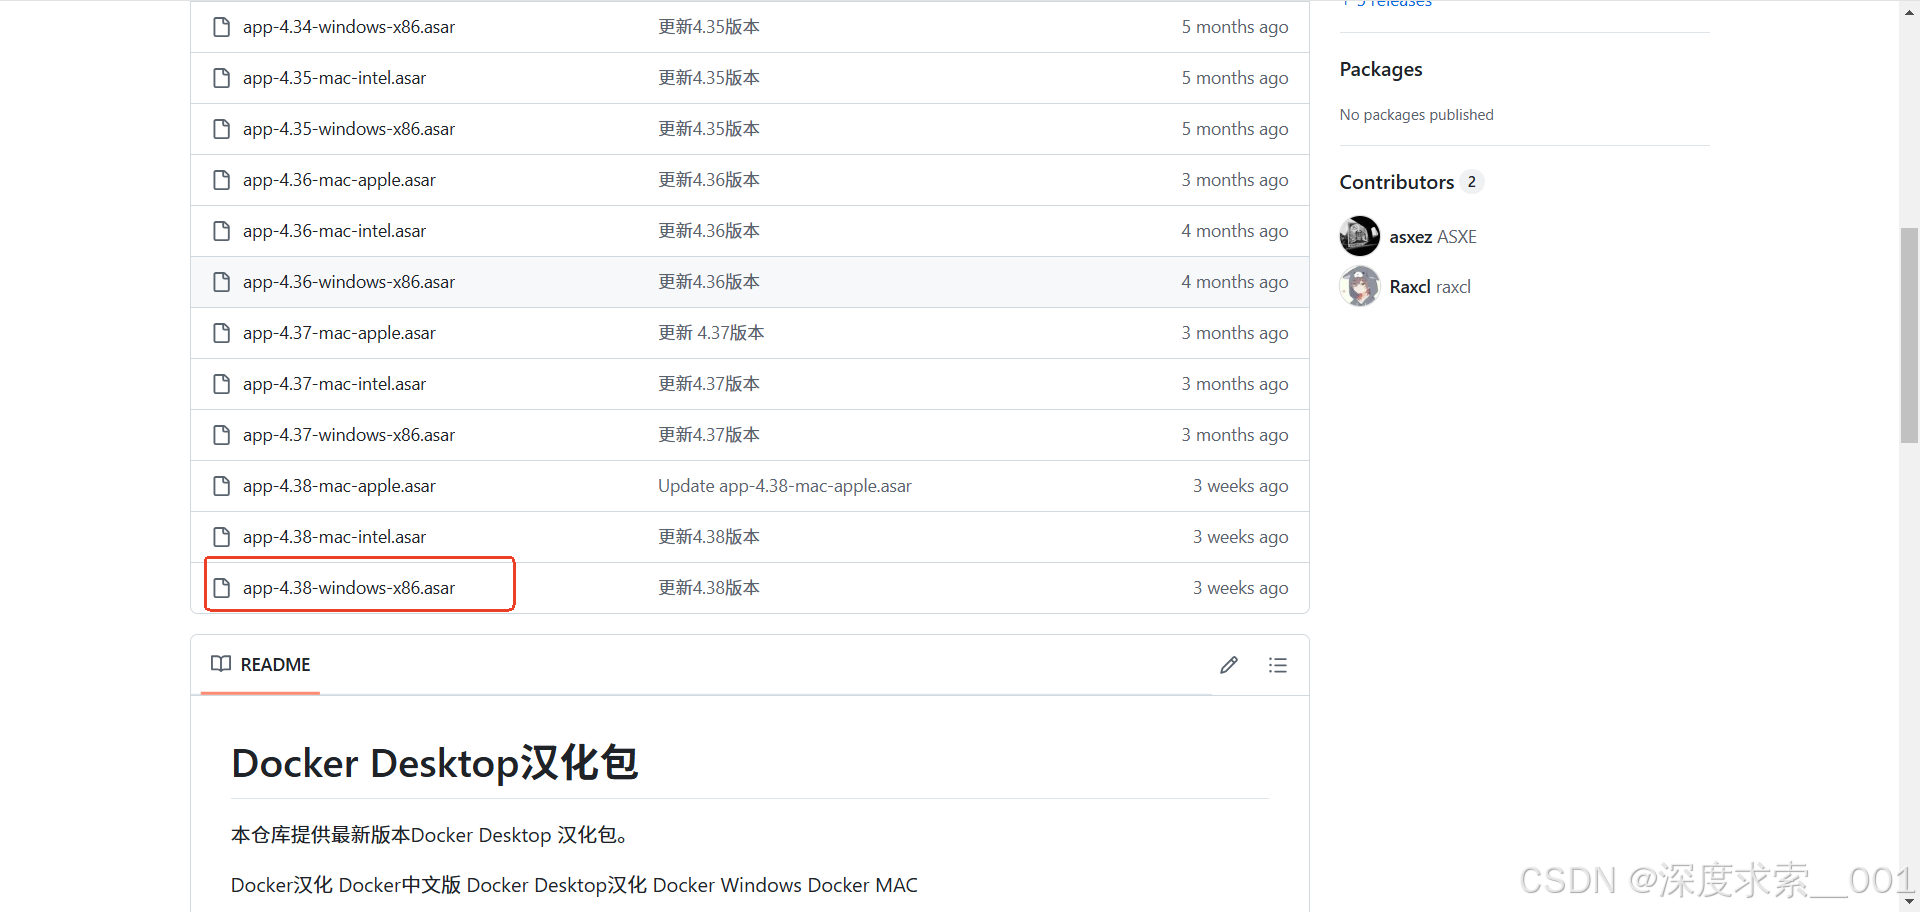Open asxez contributor avatar
The width and height of the screenshot is (1920, 912).
coord(1360,236)
